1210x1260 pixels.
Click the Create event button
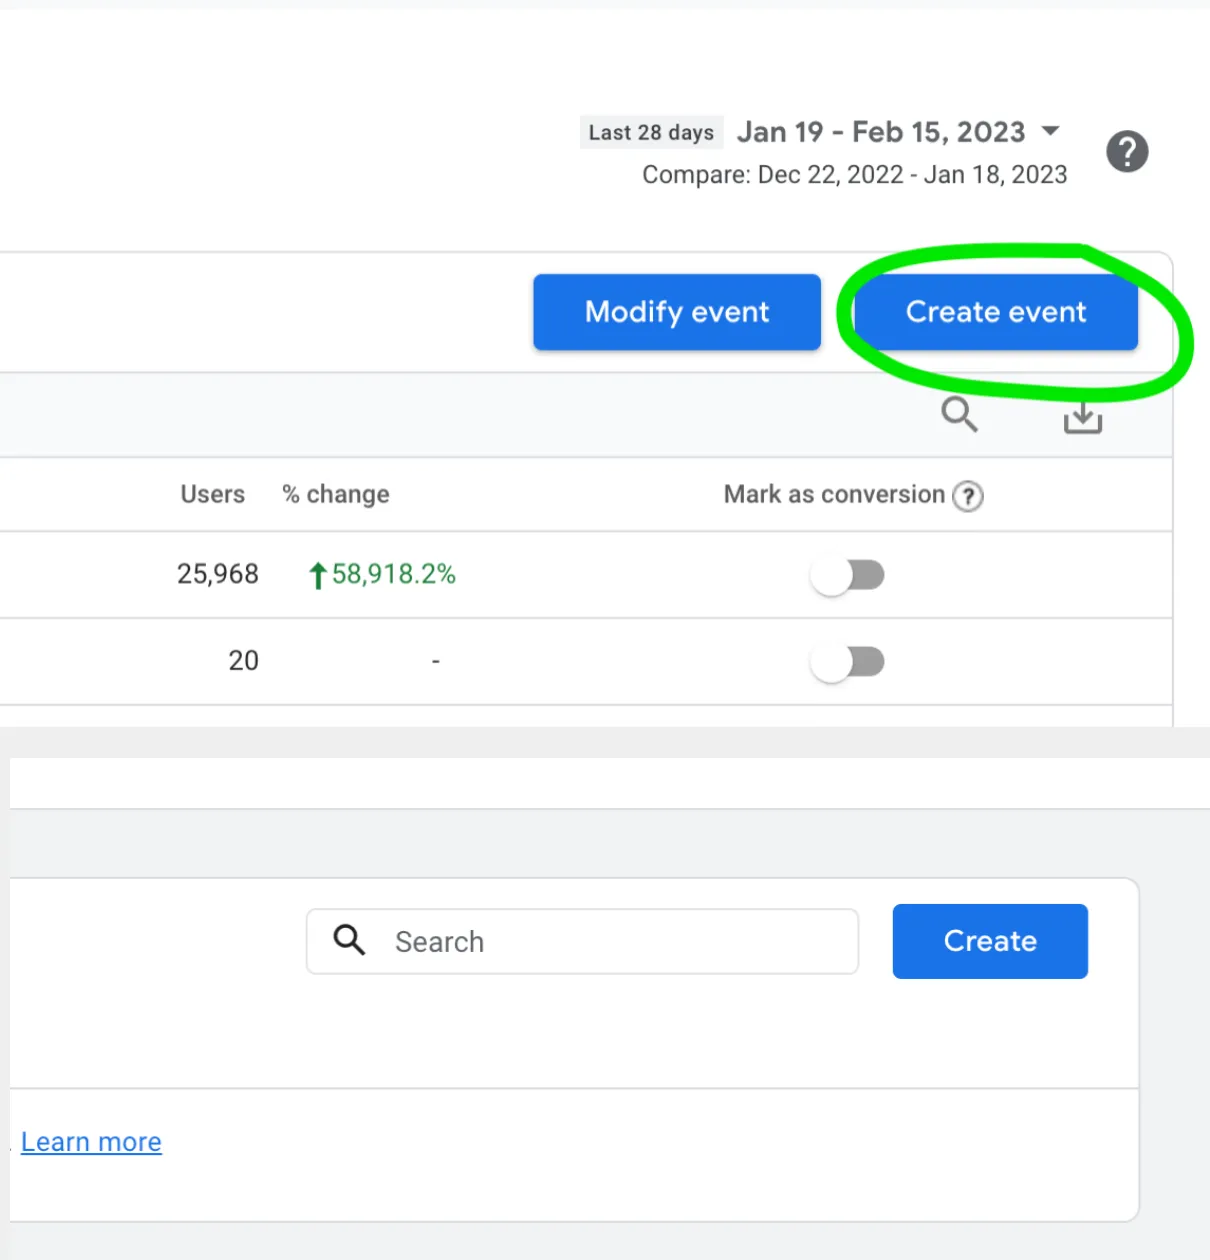(x=996, y=312)
